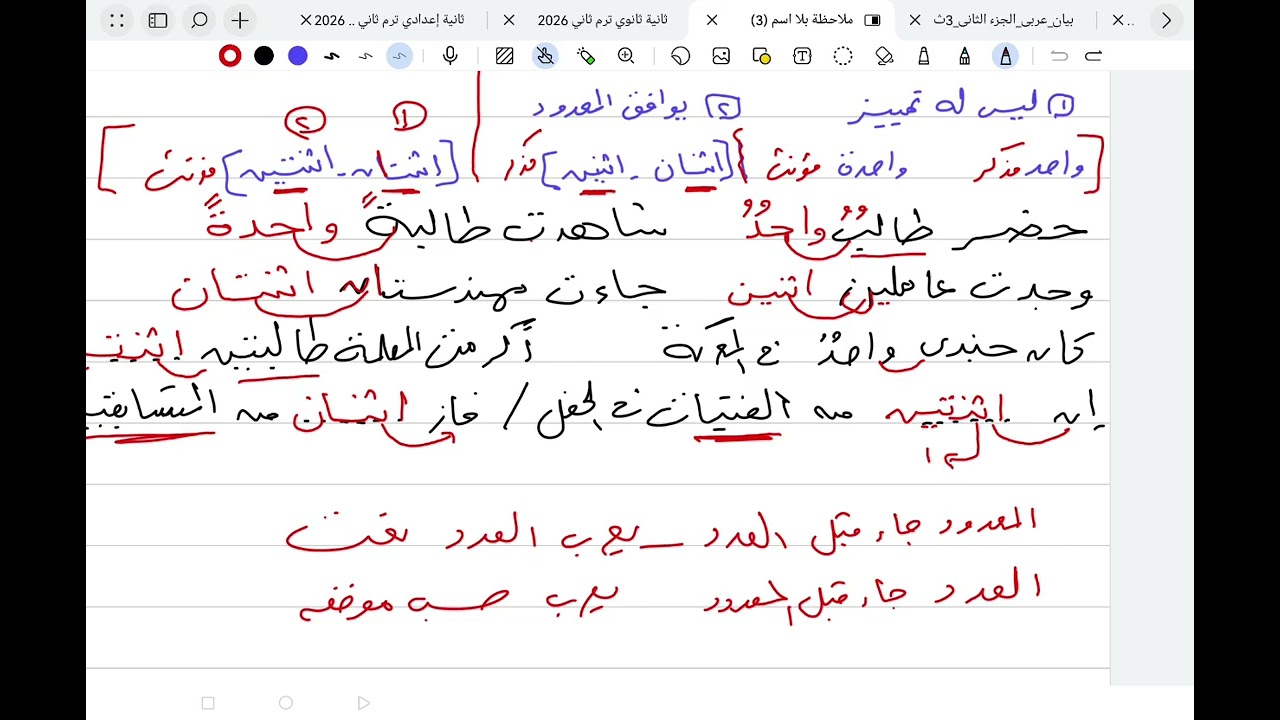
Task: Select the black pen color
Action: click(x=264, y=56)
